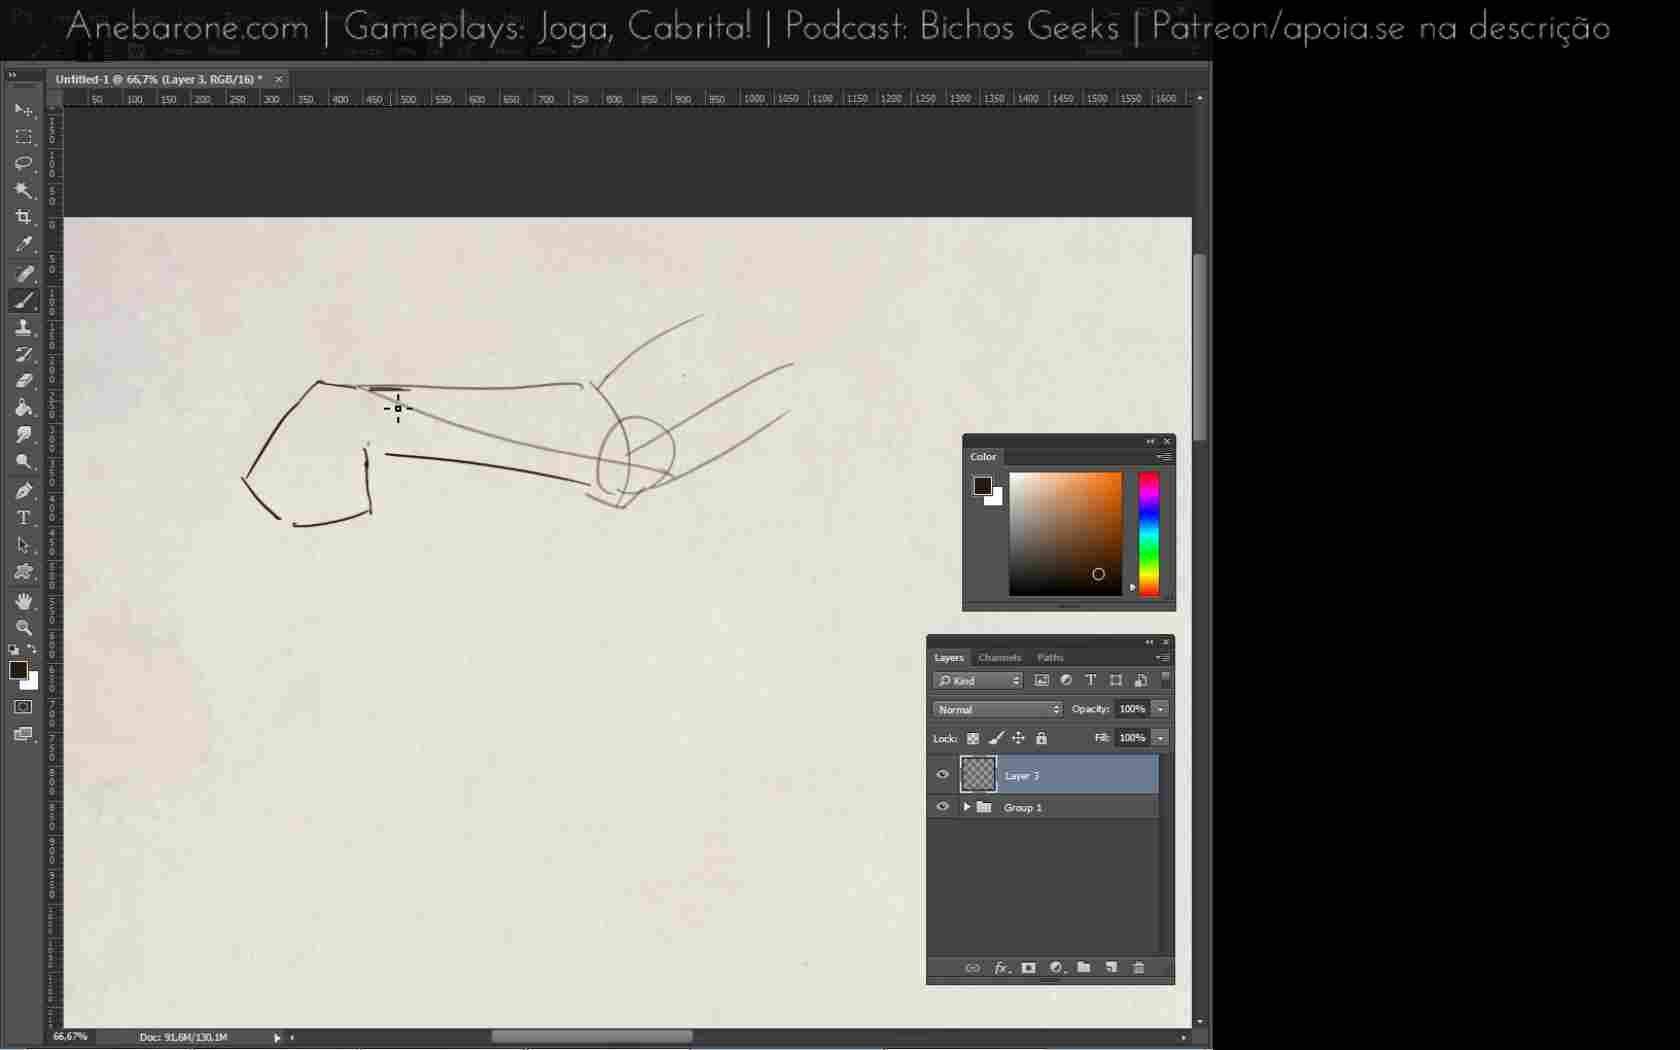Select the Untitled-1 document tab

[159, 79]
